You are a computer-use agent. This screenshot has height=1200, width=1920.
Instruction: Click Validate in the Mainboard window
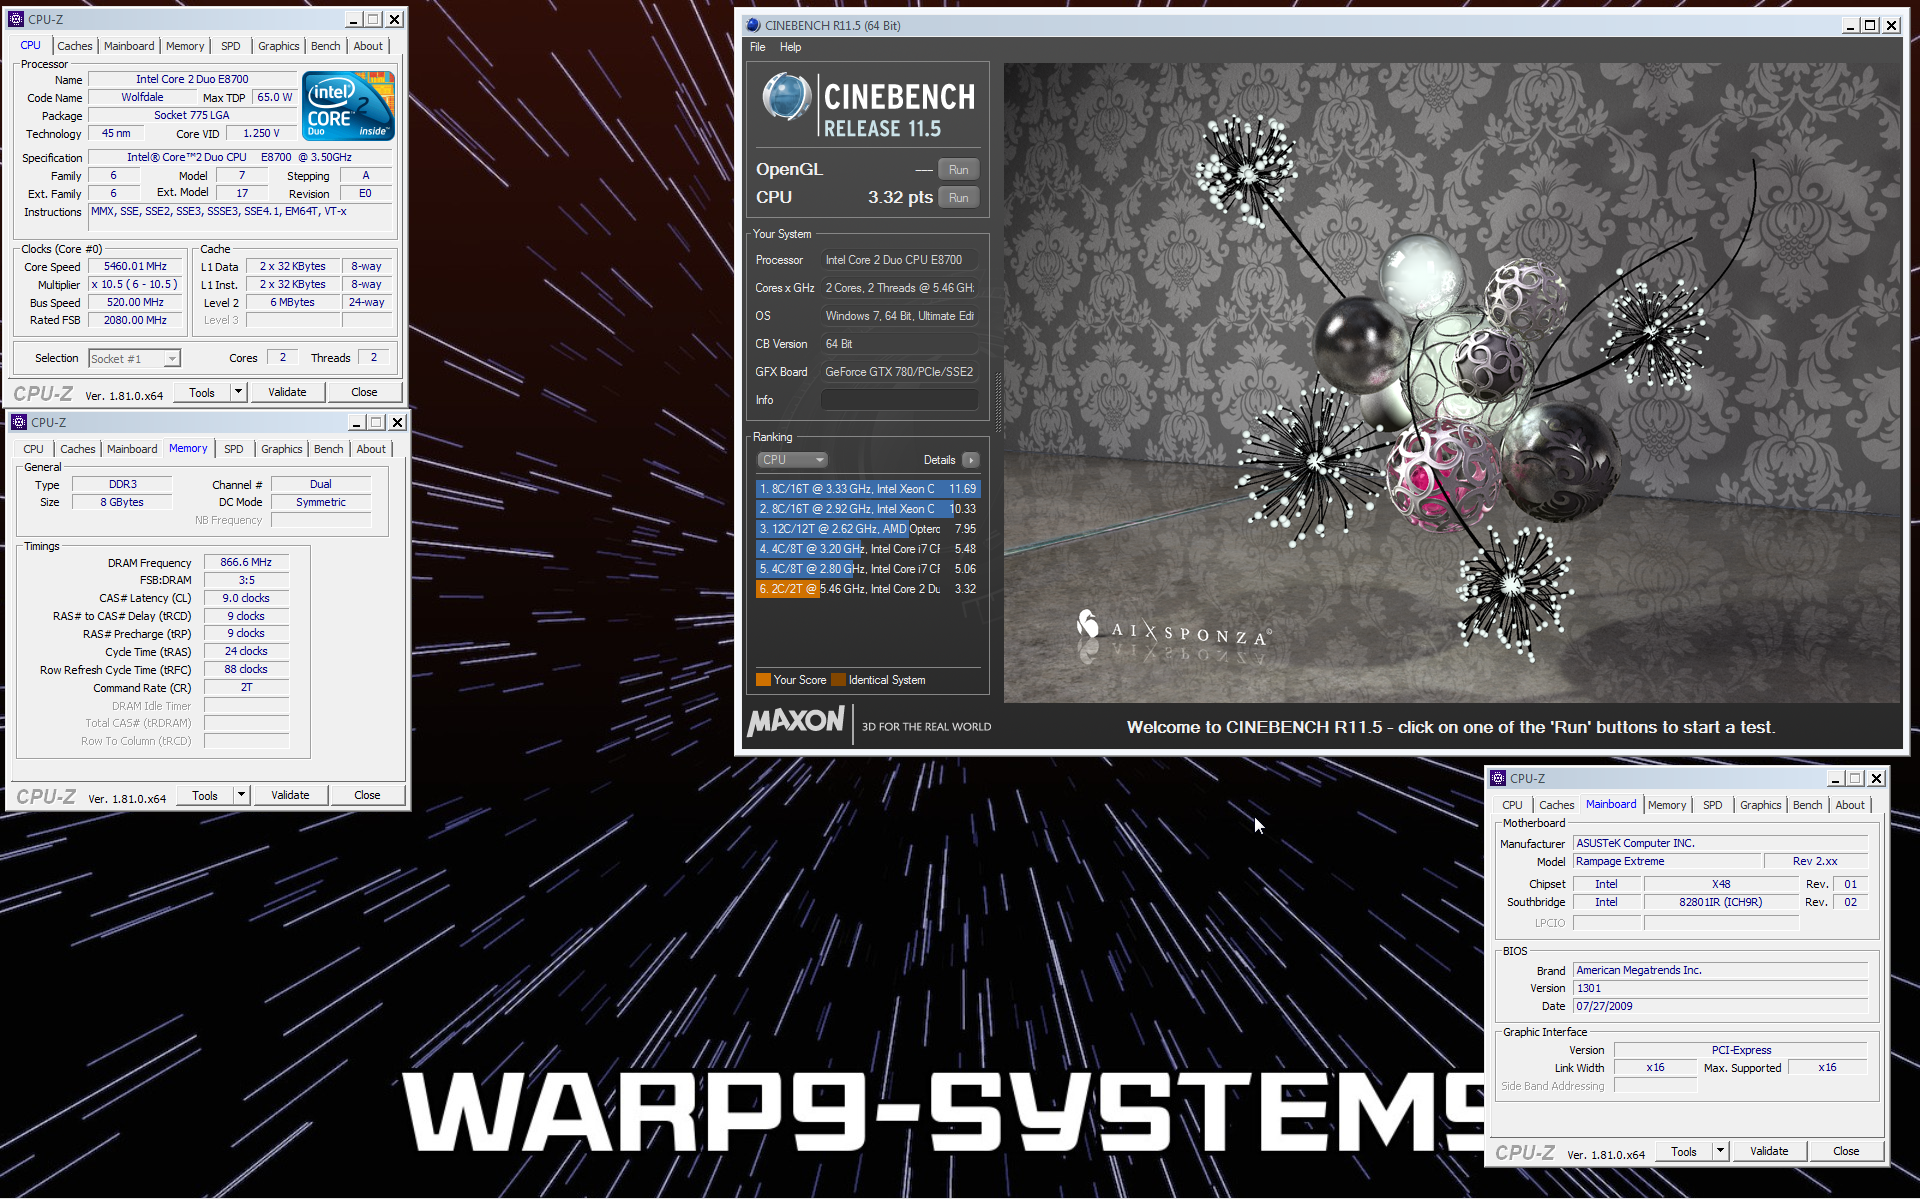point(1769,1151)
